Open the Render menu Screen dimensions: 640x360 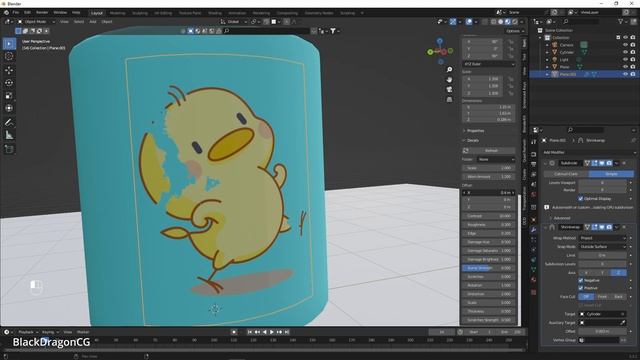pos(42,13)
